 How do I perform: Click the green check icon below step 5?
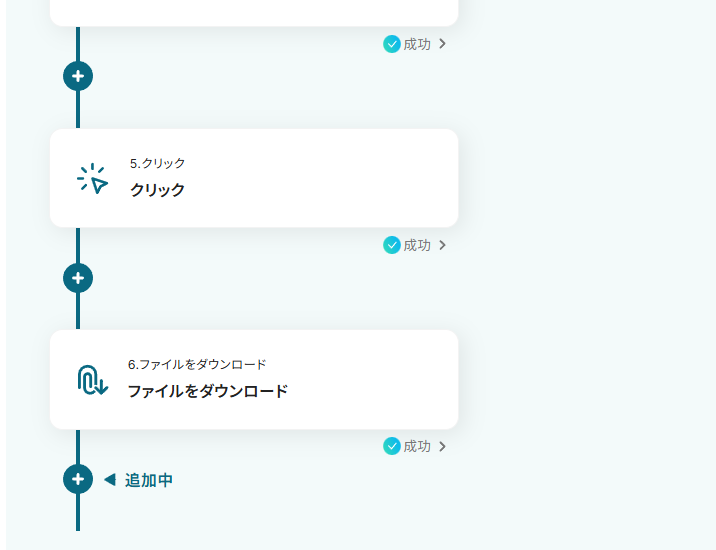click(x=392, y=245)
